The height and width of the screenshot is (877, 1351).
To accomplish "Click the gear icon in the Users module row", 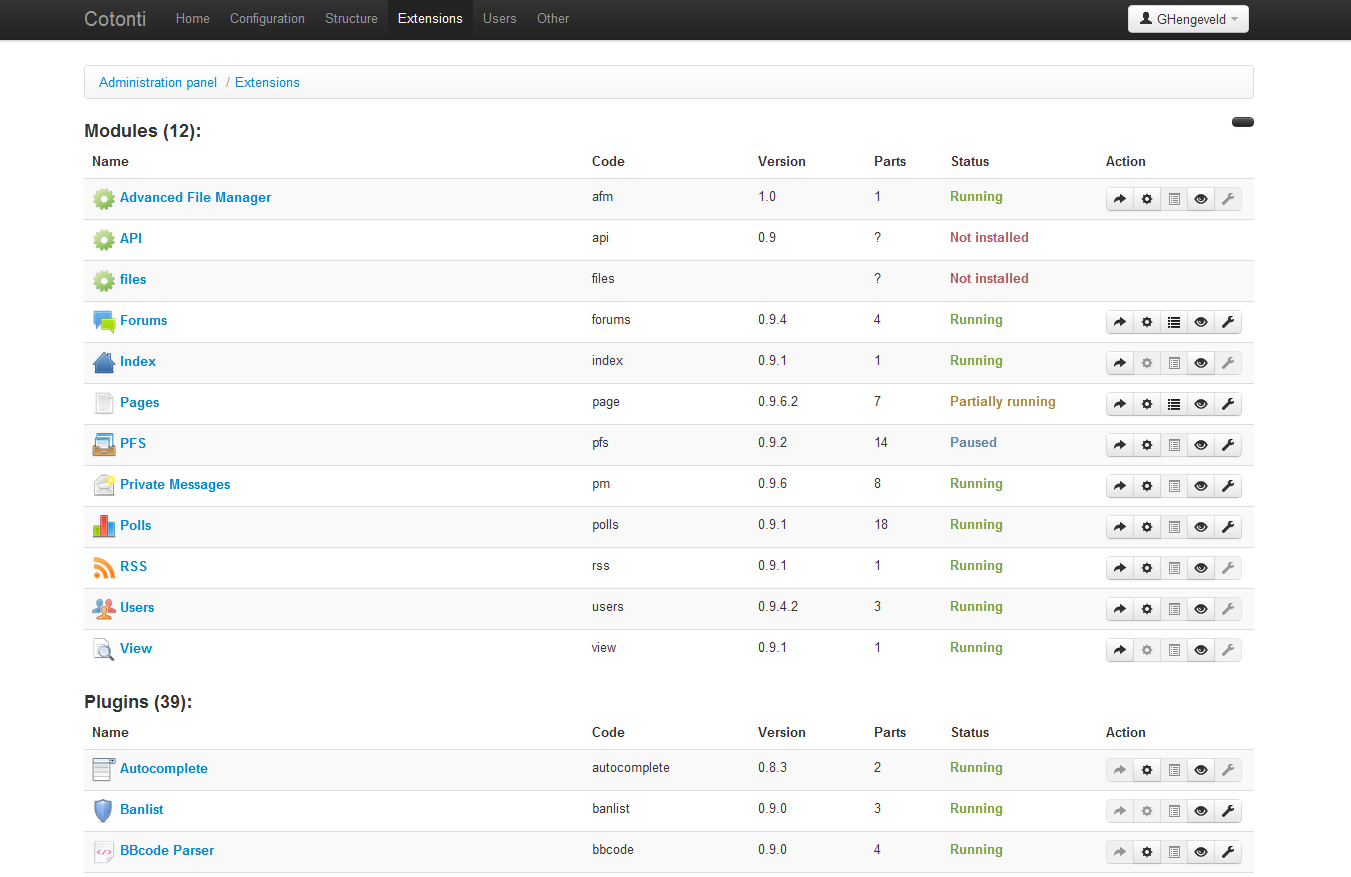I will point(1147,609).
